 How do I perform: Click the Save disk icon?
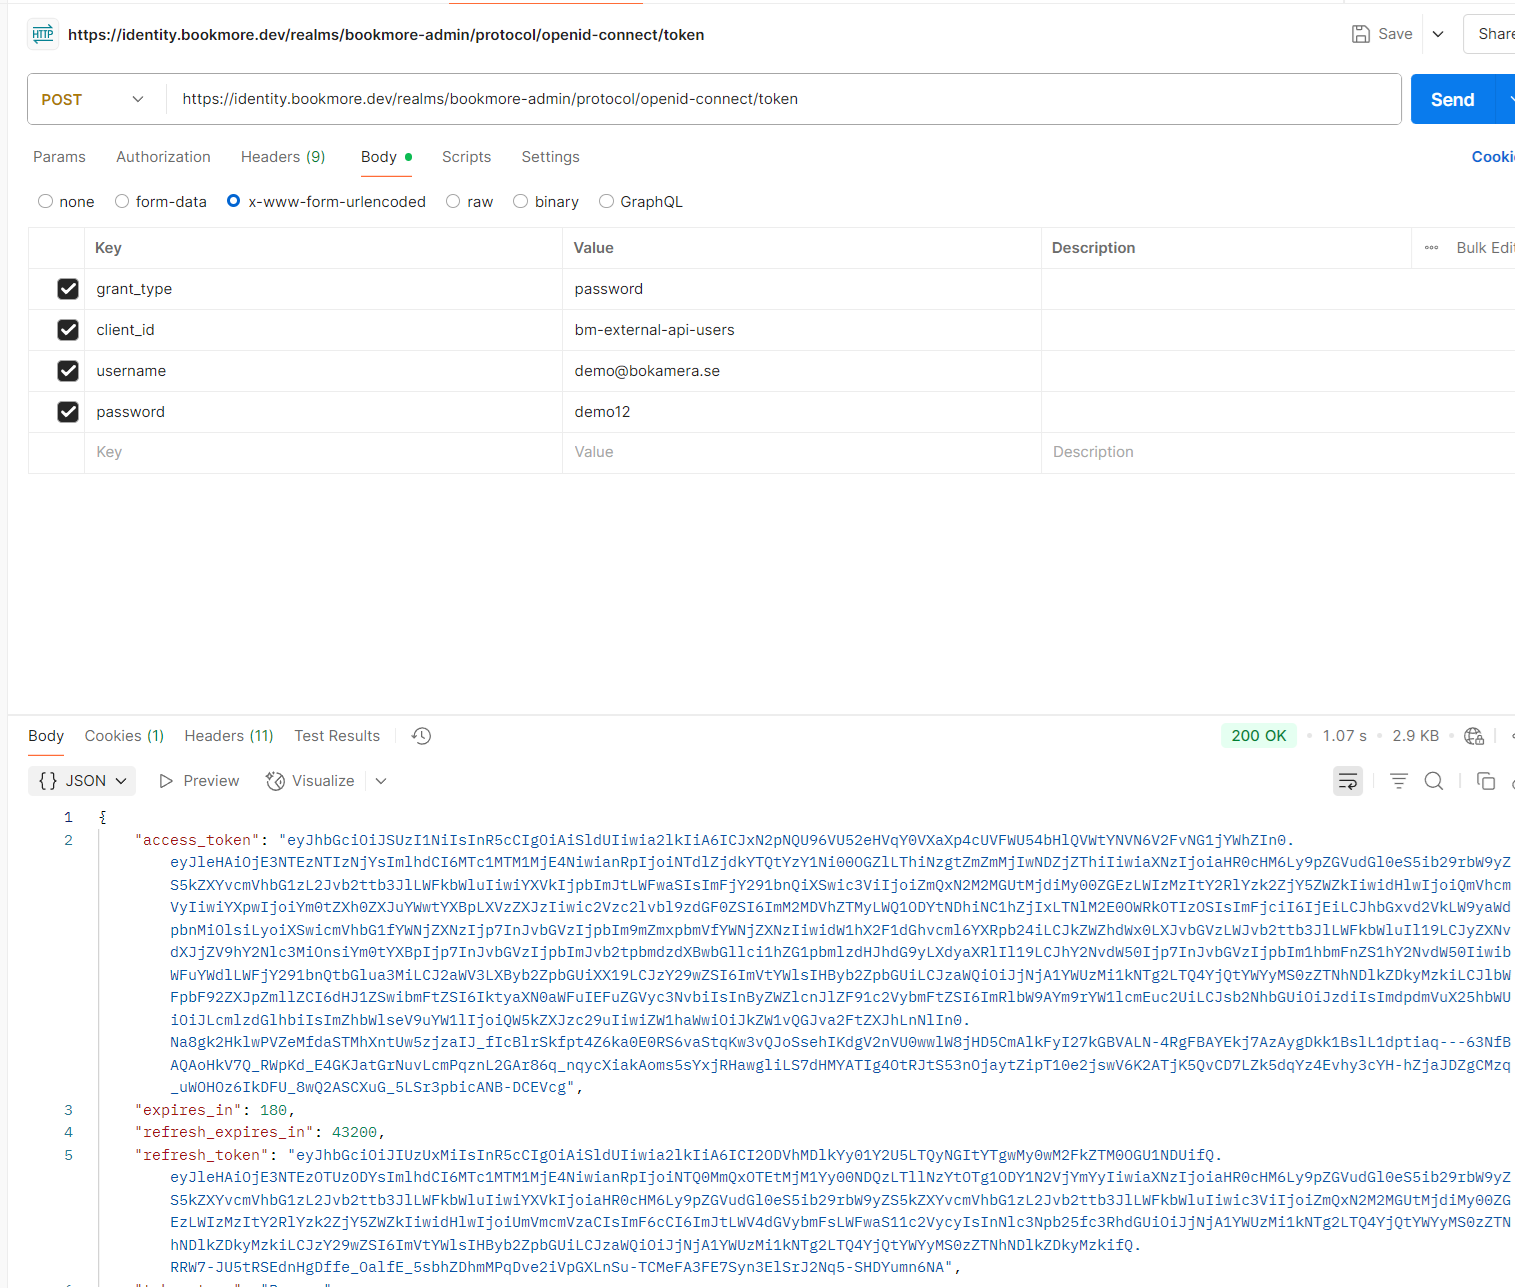[x=1360, y=34]
